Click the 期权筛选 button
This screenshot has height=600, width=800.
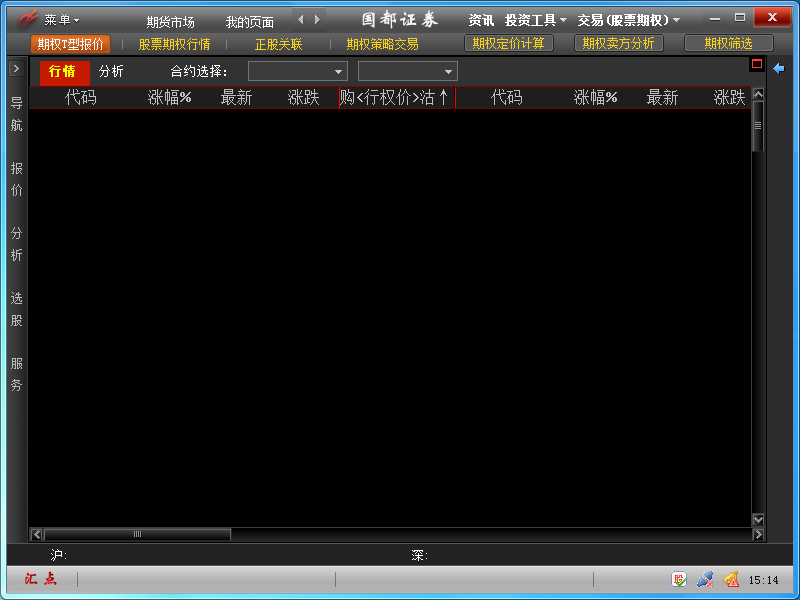pyautogui.click(x=728, y=44)
